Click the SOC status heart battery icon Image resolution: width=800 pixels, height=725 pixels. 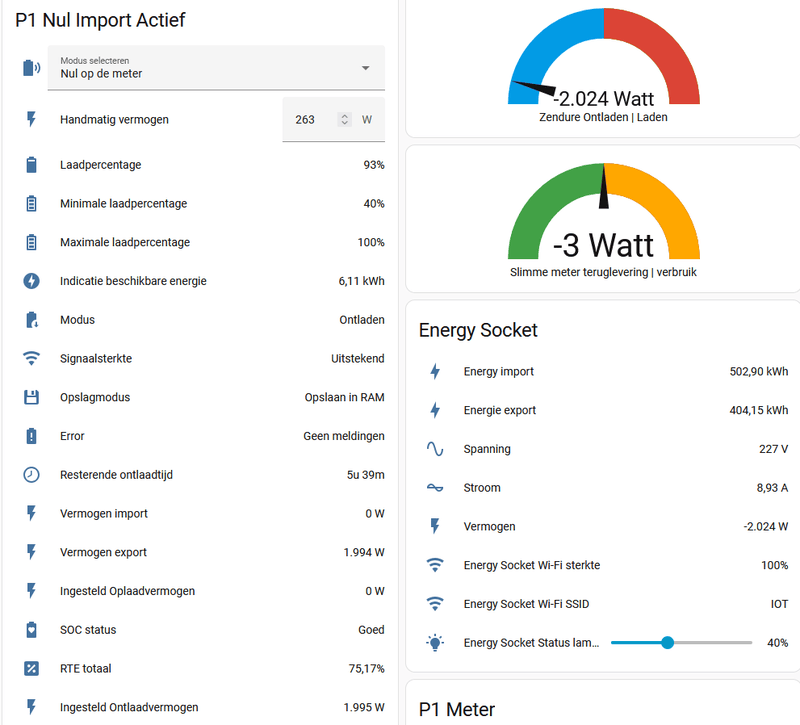(32, 630)
